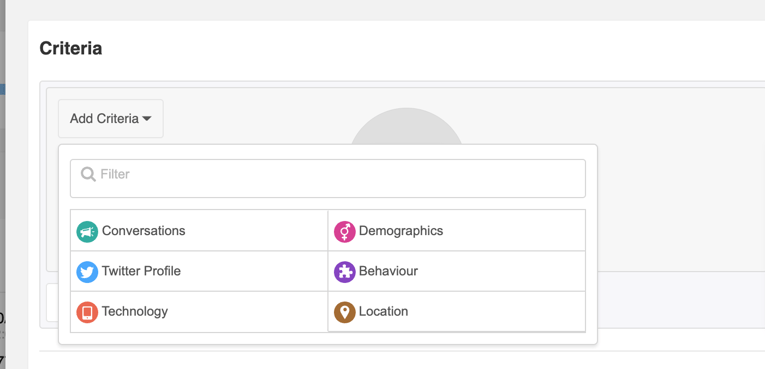The width and height of the screenshot is (765, 369).
Task: Click the brown Location pin icon
Action: click(x=344, y=312)
